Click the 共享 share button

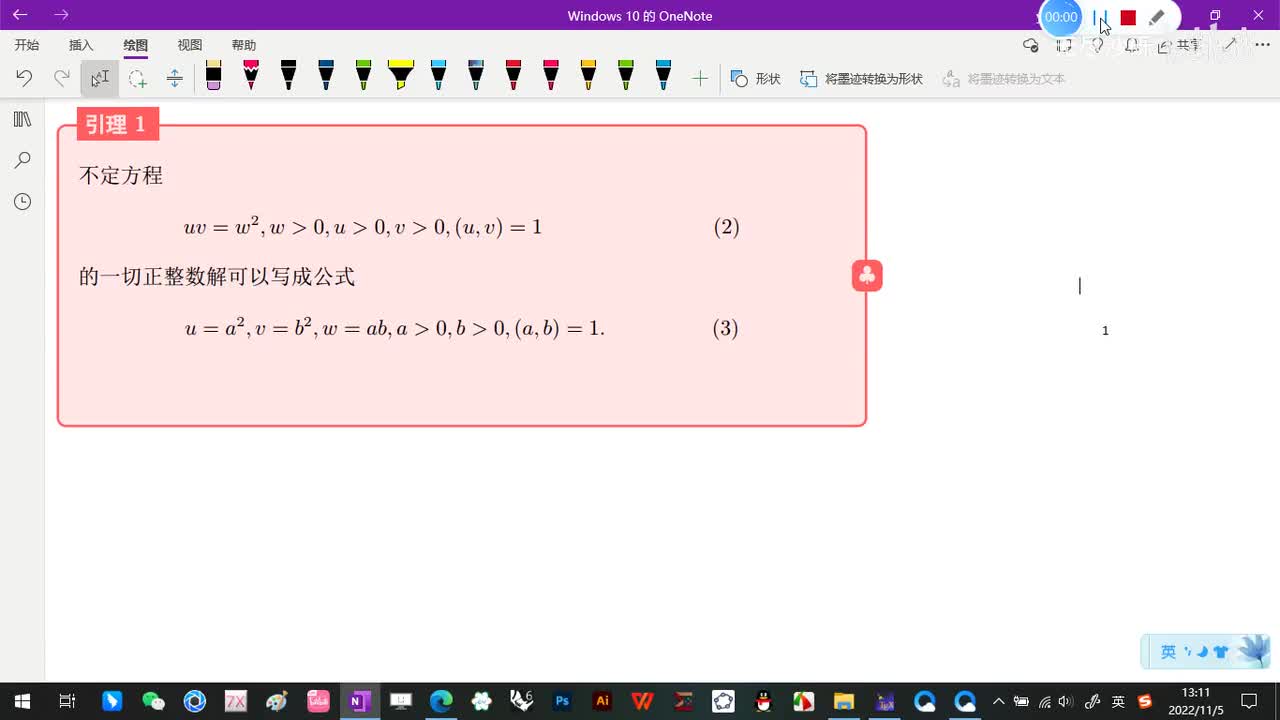[1178, 45]
